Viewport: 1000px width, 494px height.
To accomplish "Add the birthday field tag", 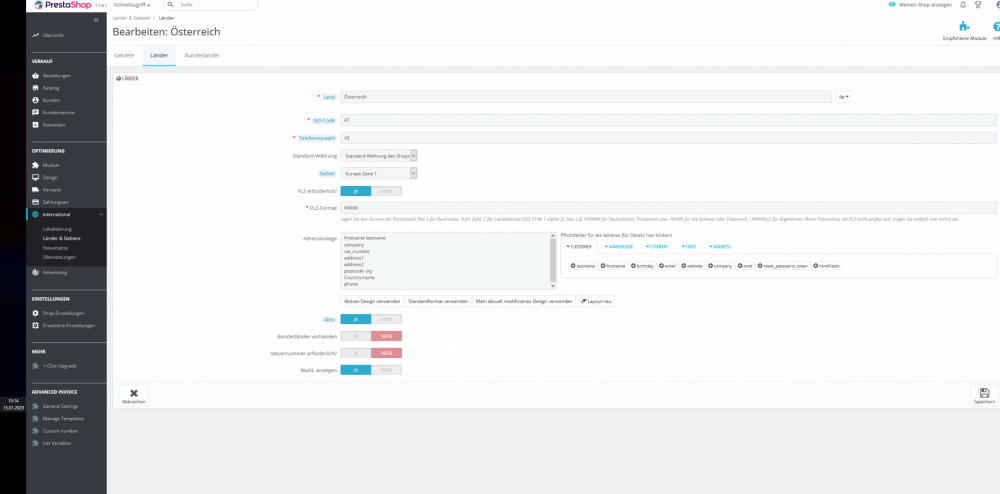I will 642,266.
